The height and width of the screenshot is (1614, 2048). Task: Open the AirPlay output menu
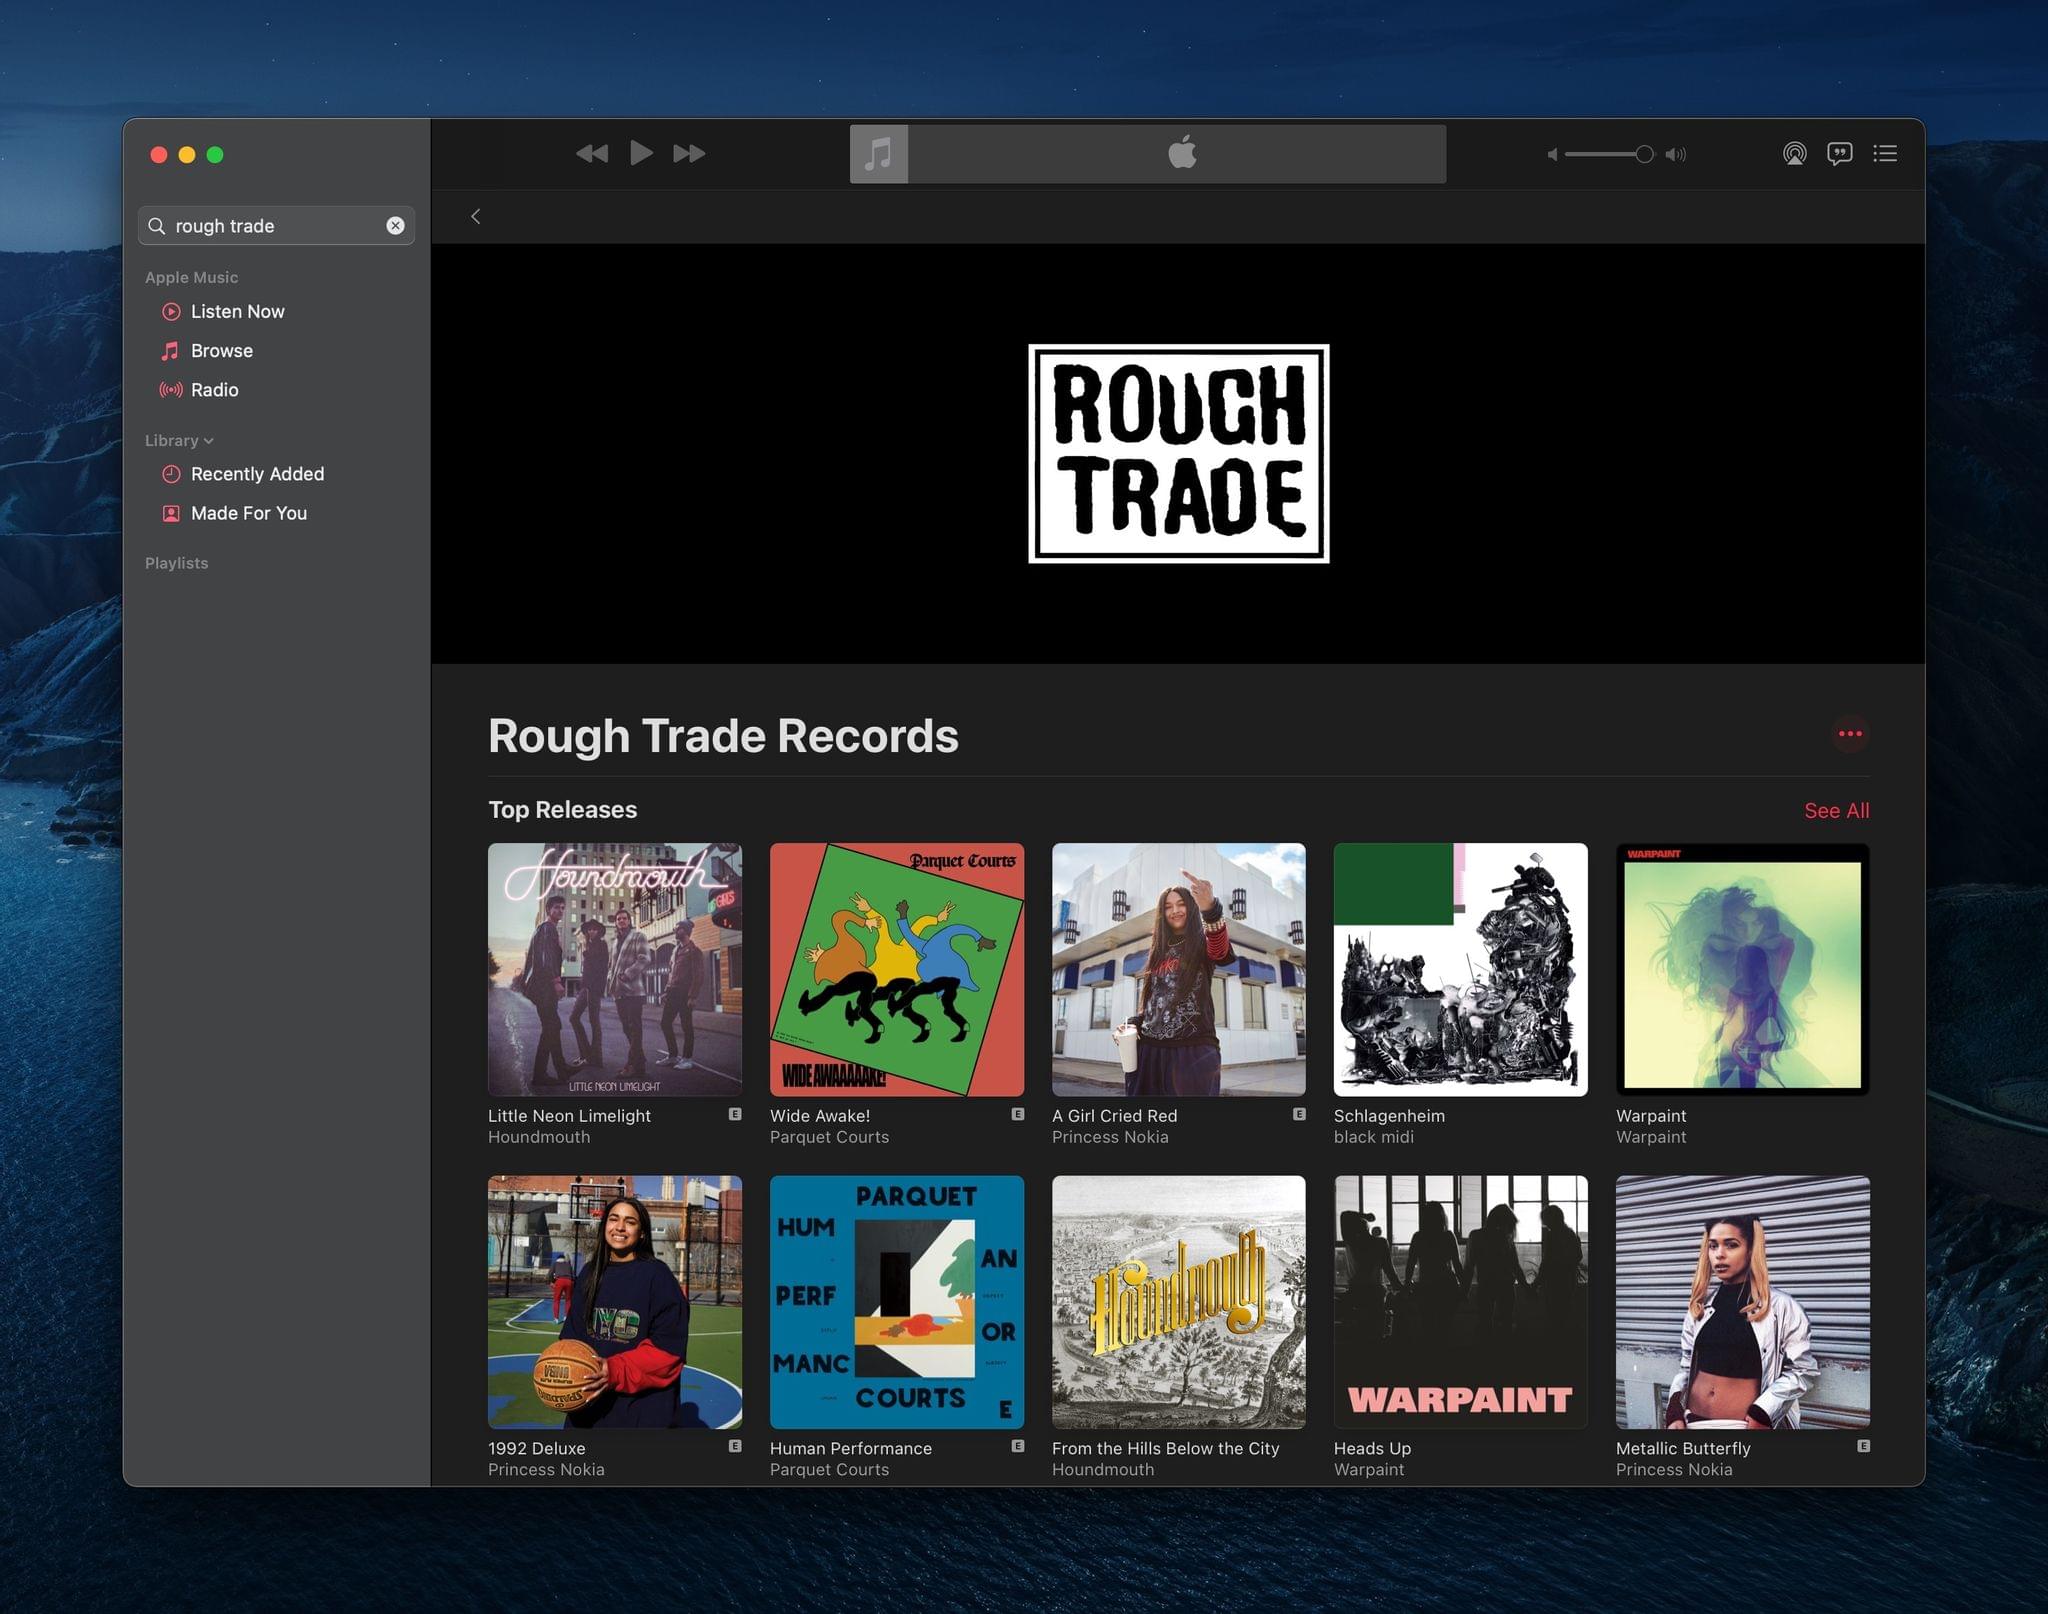[1795, 153]
